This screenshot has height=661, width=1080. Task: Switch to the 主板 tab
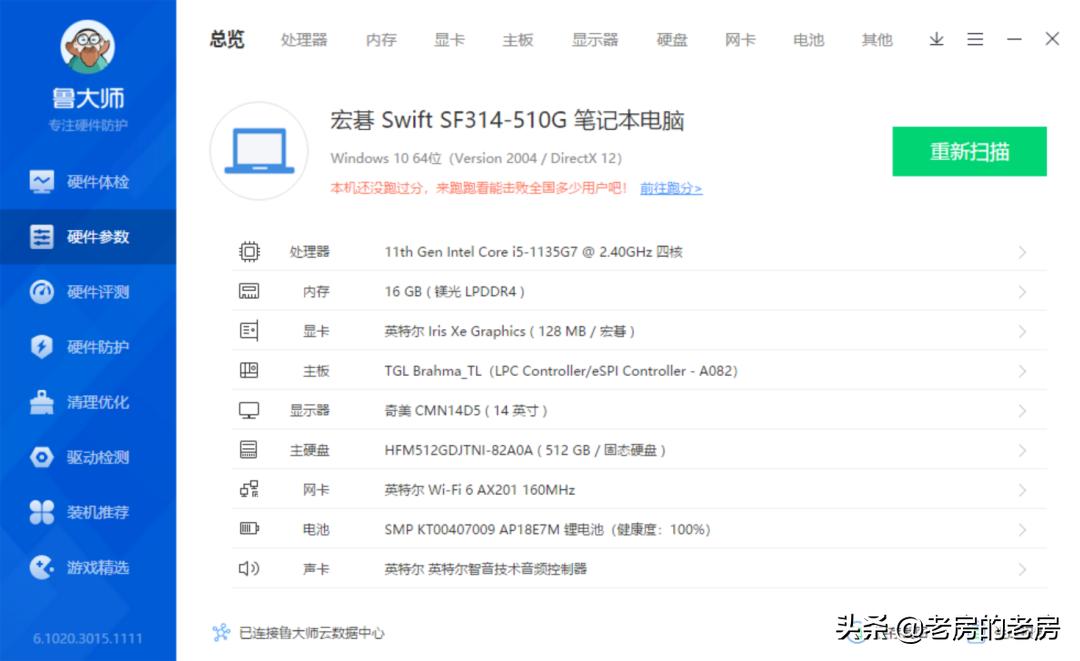click(x=517, y=39)
